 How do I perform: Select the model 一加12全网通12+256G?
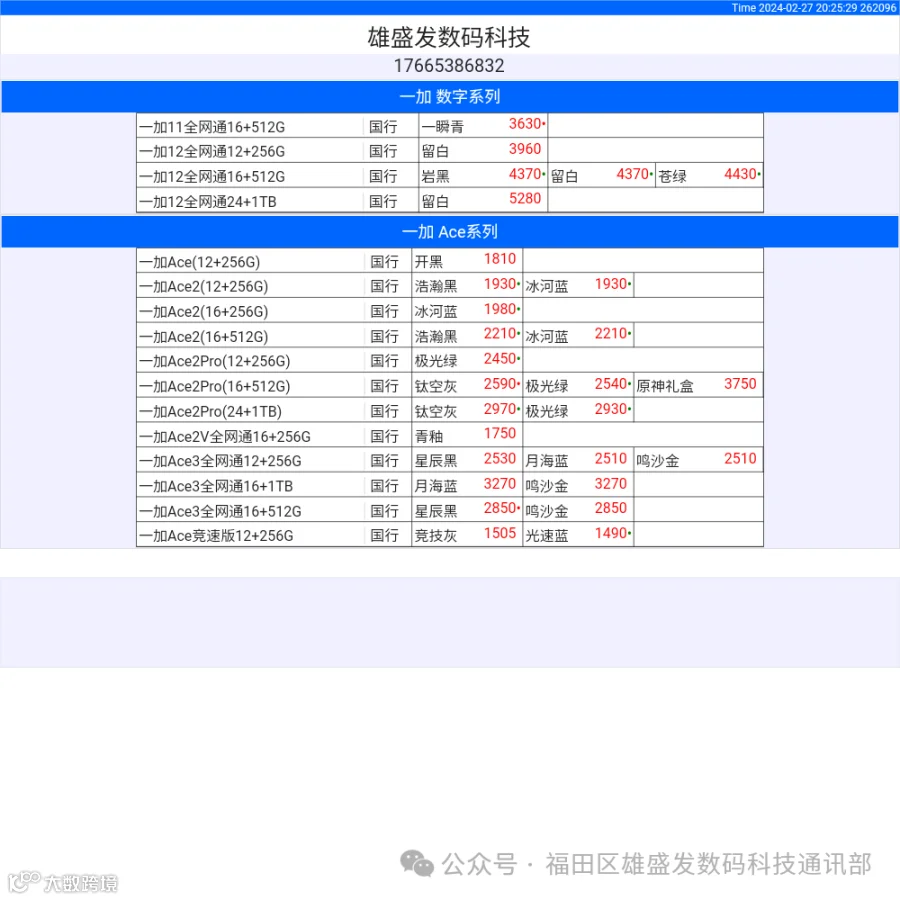[x=212, y=152]
